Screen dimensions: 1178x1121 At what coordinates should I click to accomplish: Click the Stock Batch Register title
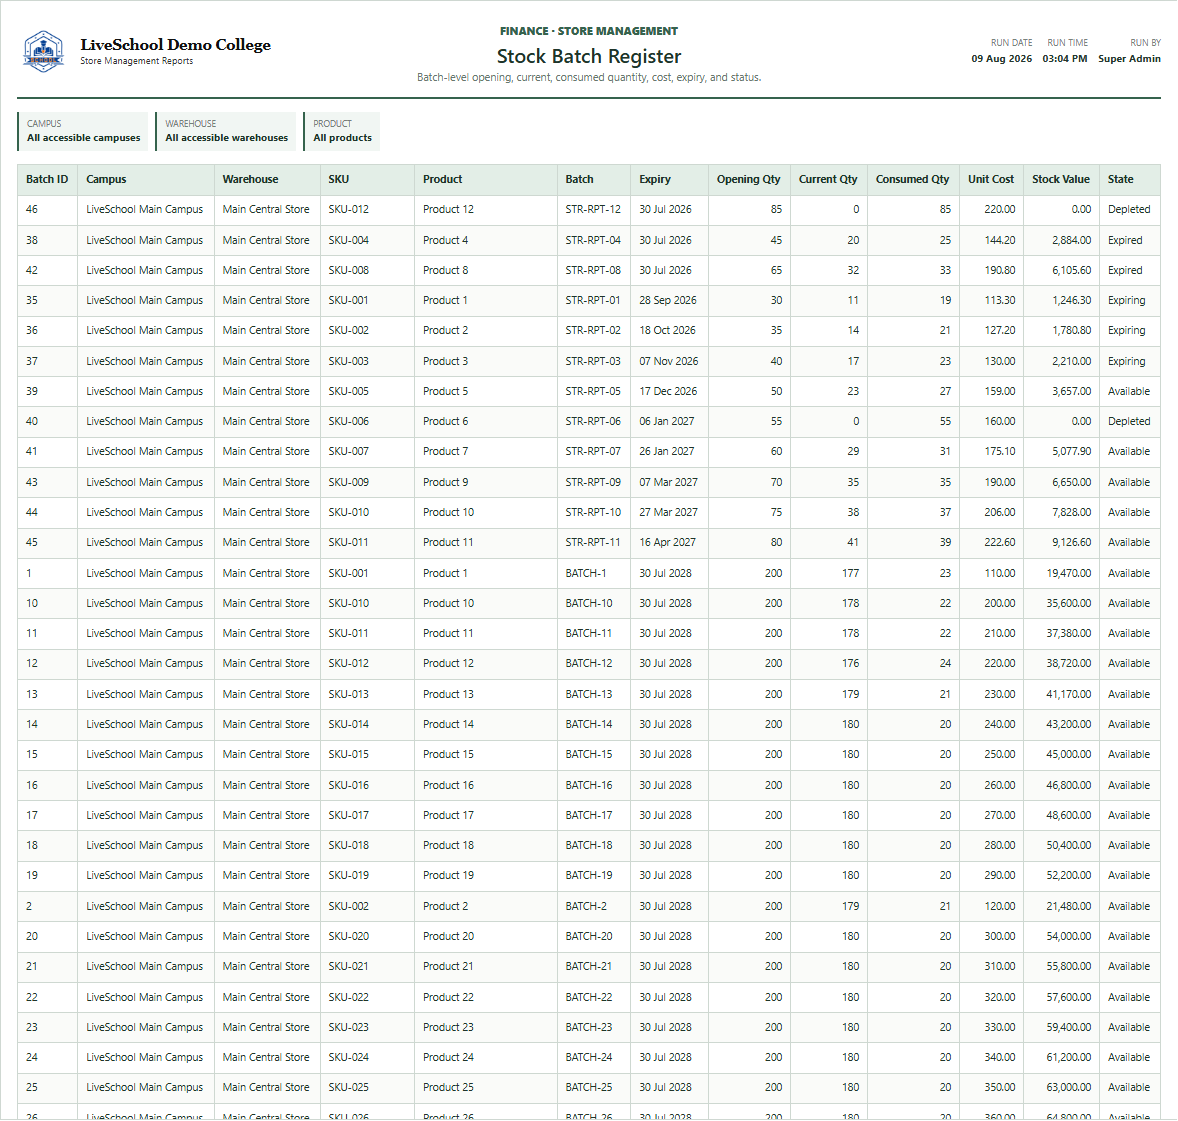[589, 56]
